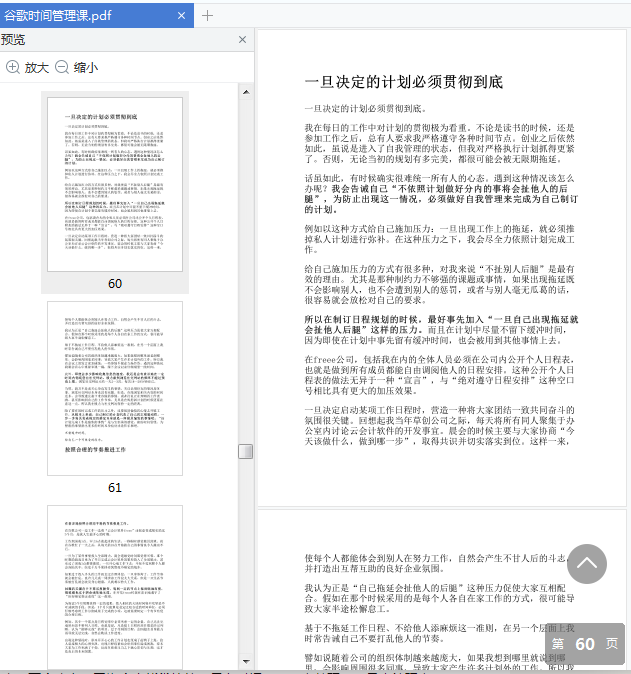This screenshot has width=631, height=674.
Task: Click paragraph starting 给自己施加压力的方式
Action: coord(439,284)
